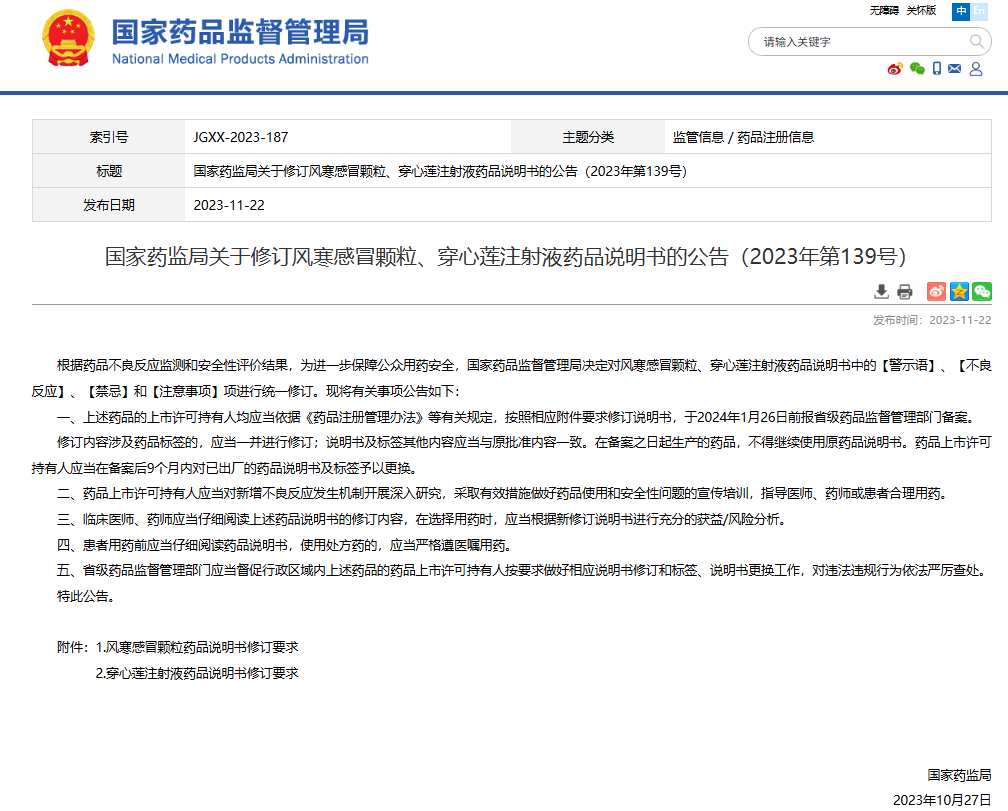
Task: Open the user account icon
Action: [x=974, y=68]
